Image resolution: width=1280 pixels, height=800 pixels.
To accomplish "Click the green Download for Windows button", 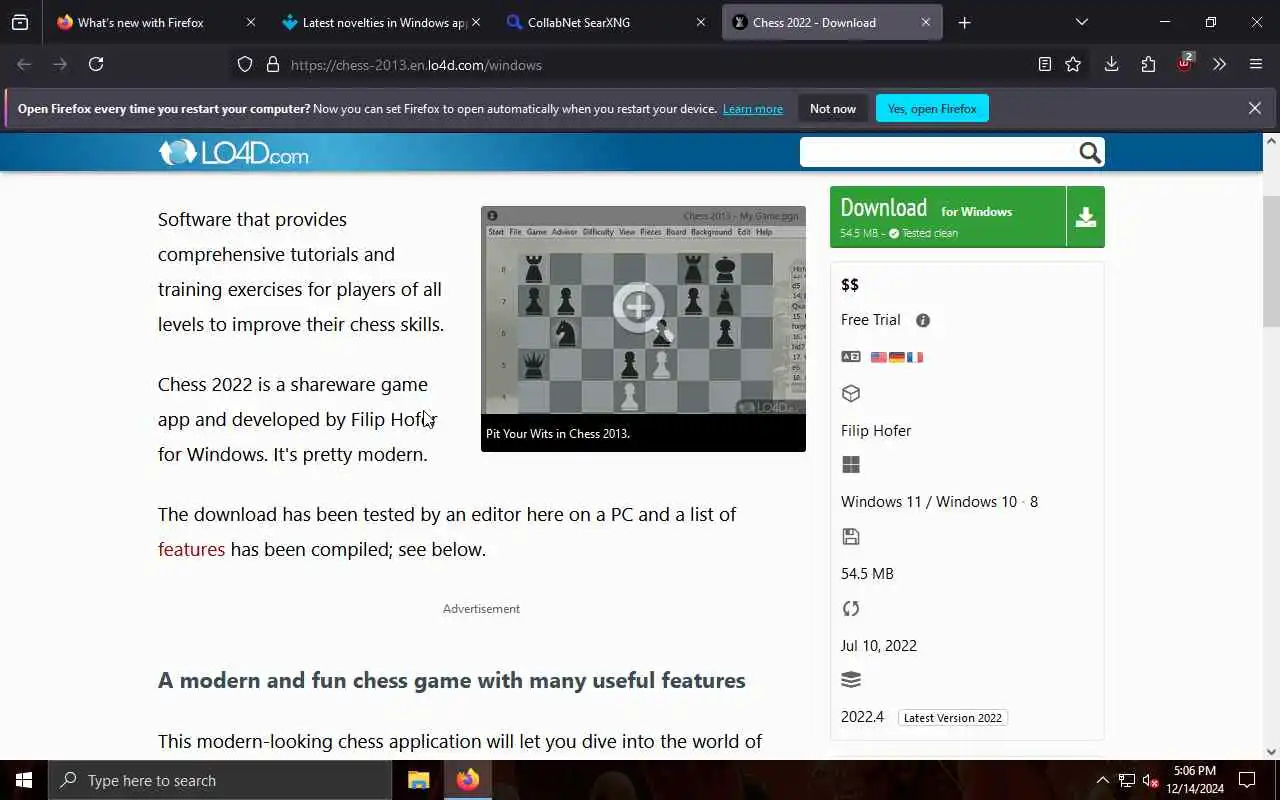I will click(948, 217).
